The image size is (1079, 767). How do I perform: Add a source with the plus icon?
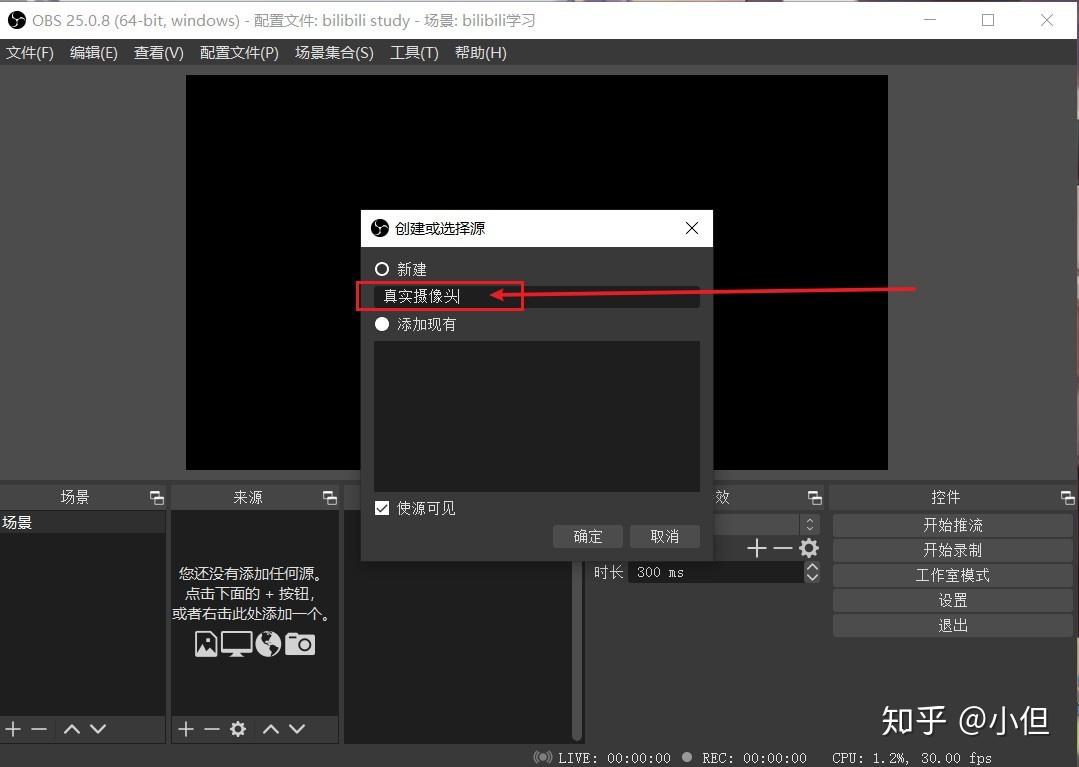click(x=184, y=728)
